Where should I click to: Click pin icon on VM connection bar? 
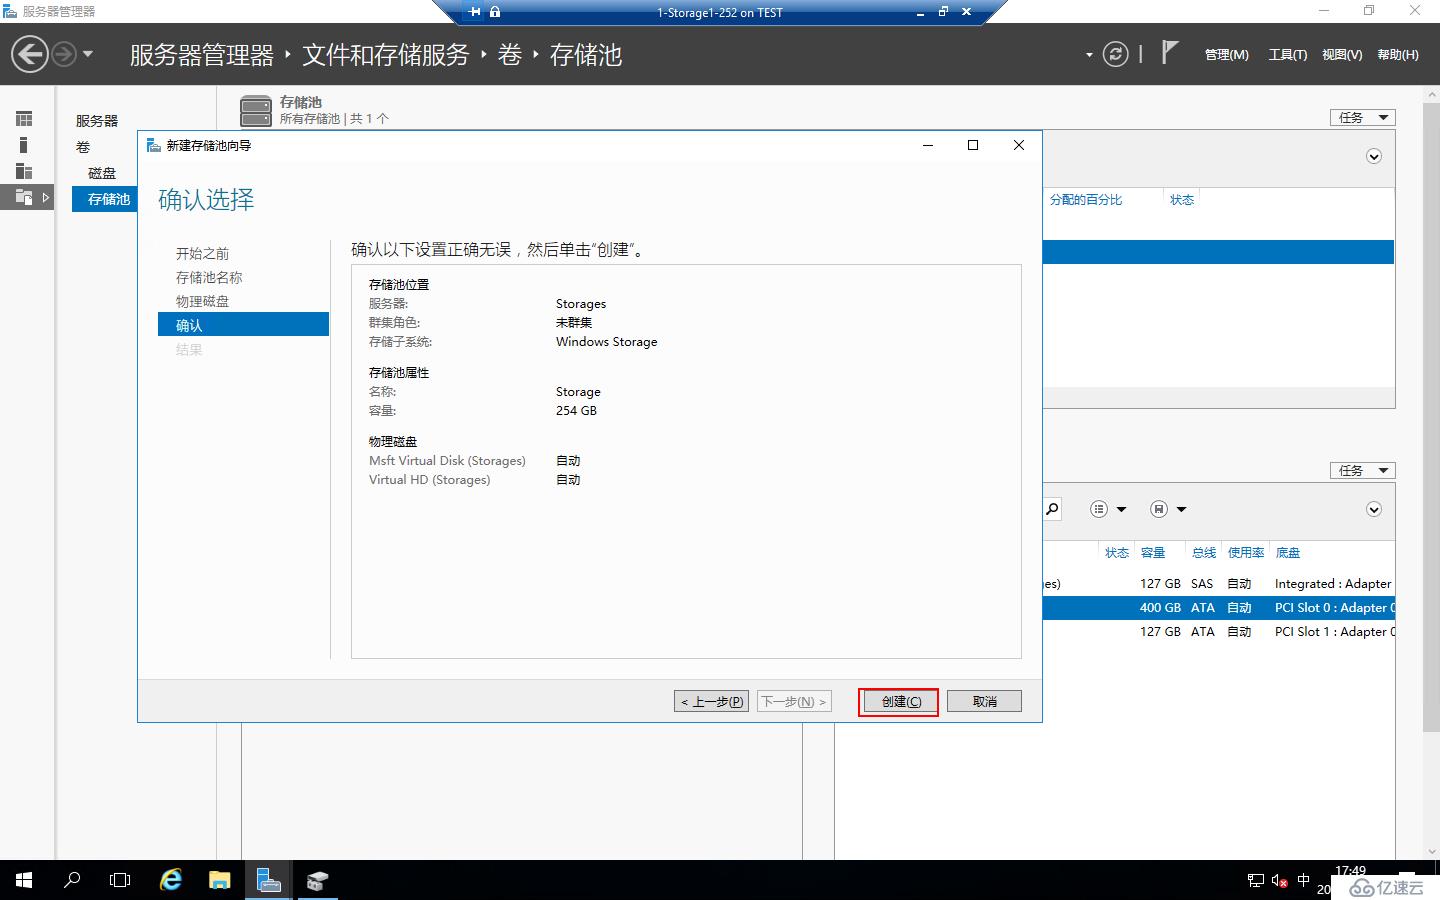(x=474, y=12)
